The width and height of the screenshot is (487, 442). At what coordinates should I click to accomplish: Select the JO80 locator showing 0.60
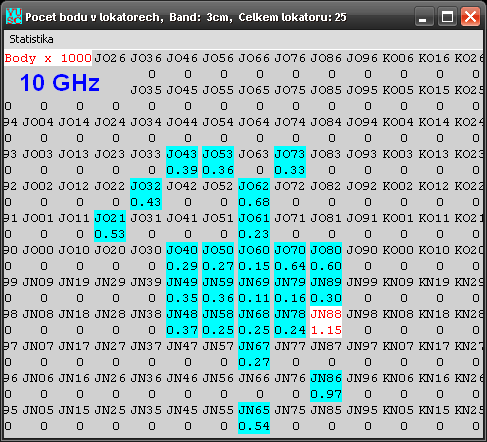click(326, 258)
